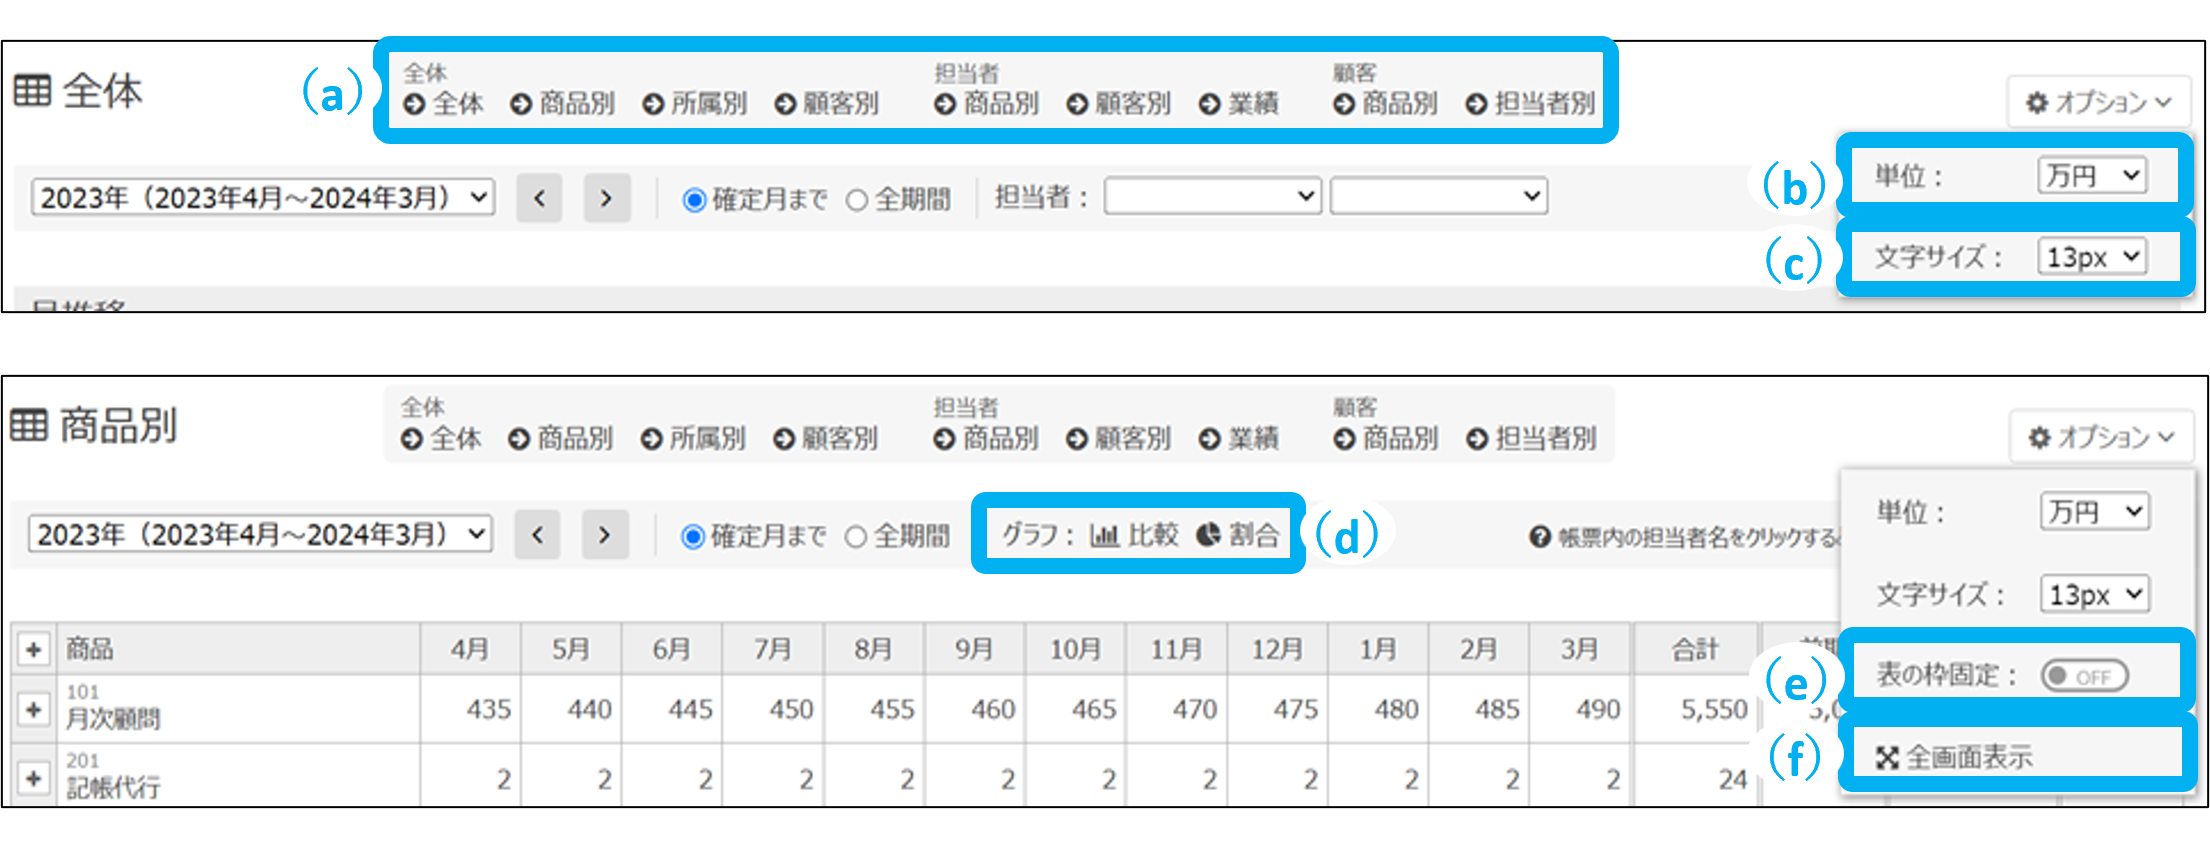The height and width of the screenshot is (850, 2210).
Task: Open 文字サイズ dropdown on 全体 page
Action: (2091, 257)
